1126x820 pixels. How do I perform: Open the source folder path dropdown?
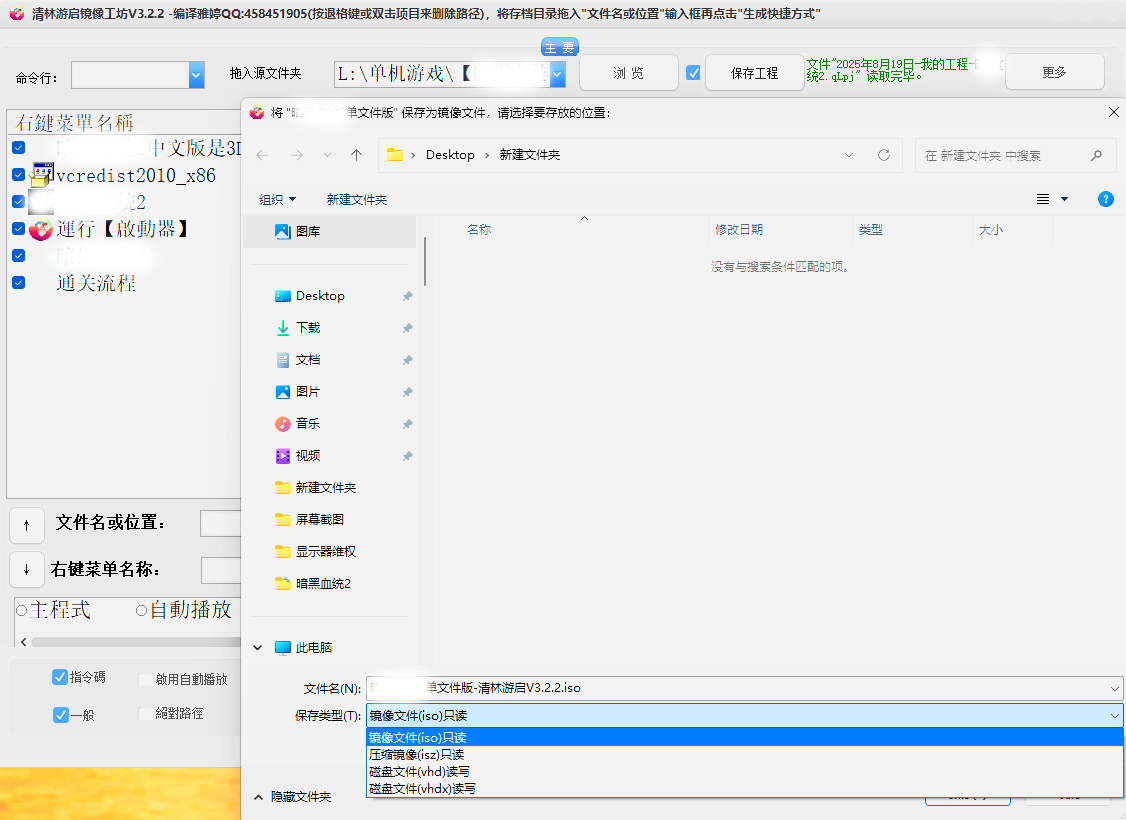click(557, 74)
